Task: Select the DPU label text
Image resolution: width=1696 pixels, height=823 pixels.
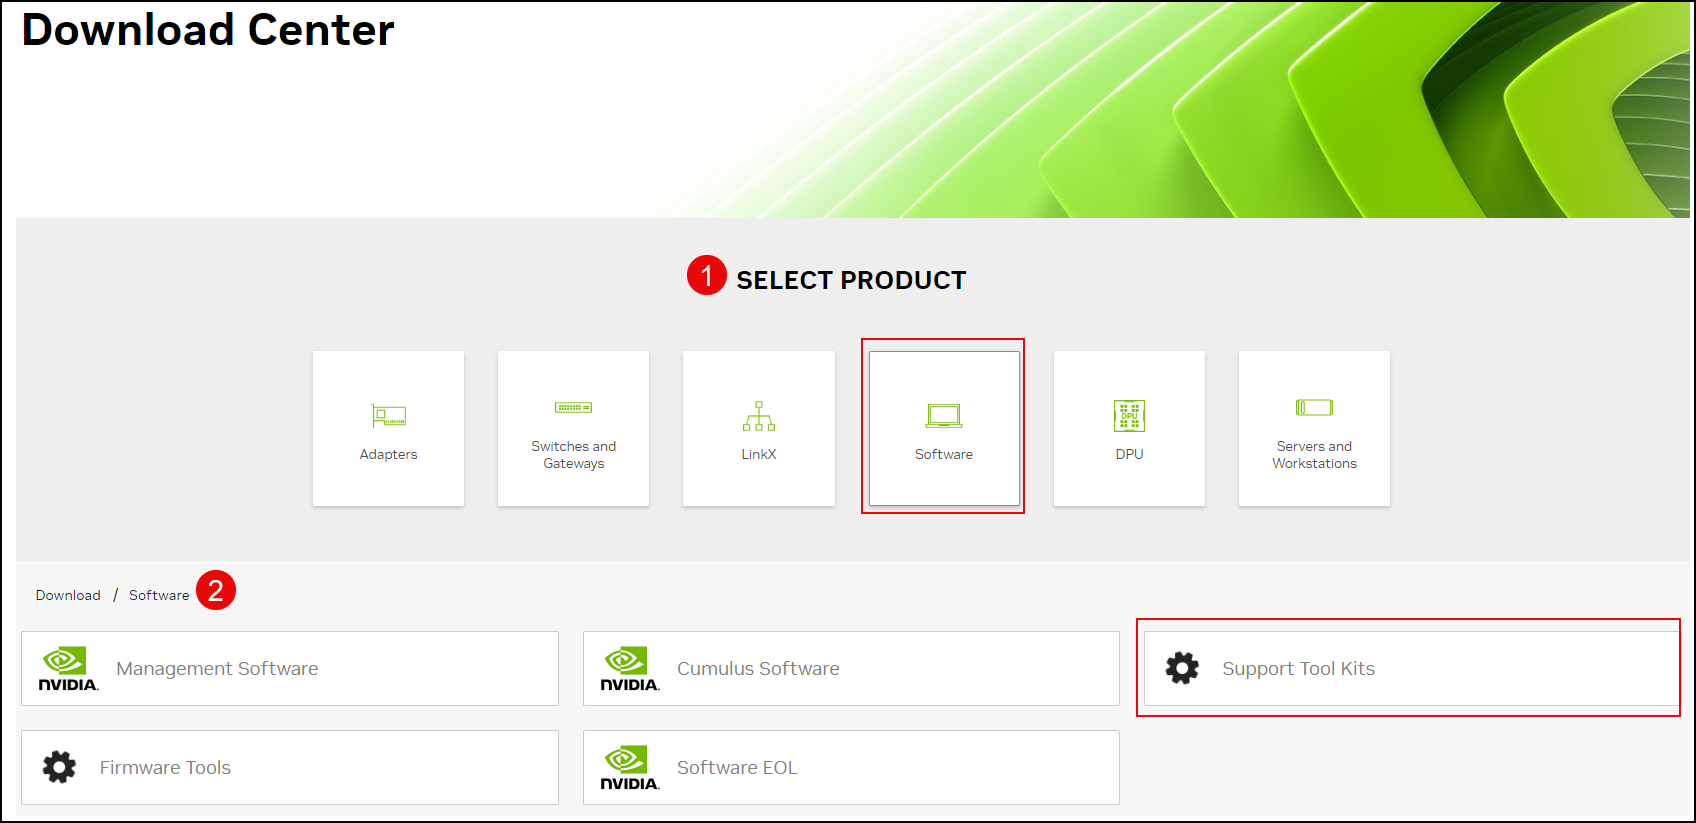Action: [x=1129, y=454]
